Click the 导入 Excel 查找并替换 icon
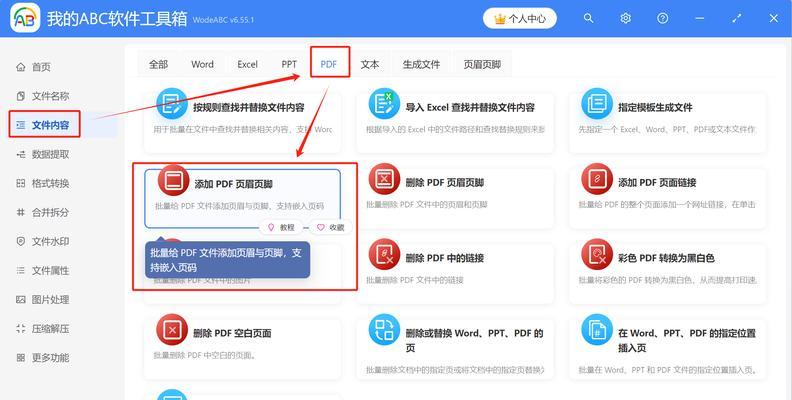This screenshot has height=400, width=792. coord(384,104)
